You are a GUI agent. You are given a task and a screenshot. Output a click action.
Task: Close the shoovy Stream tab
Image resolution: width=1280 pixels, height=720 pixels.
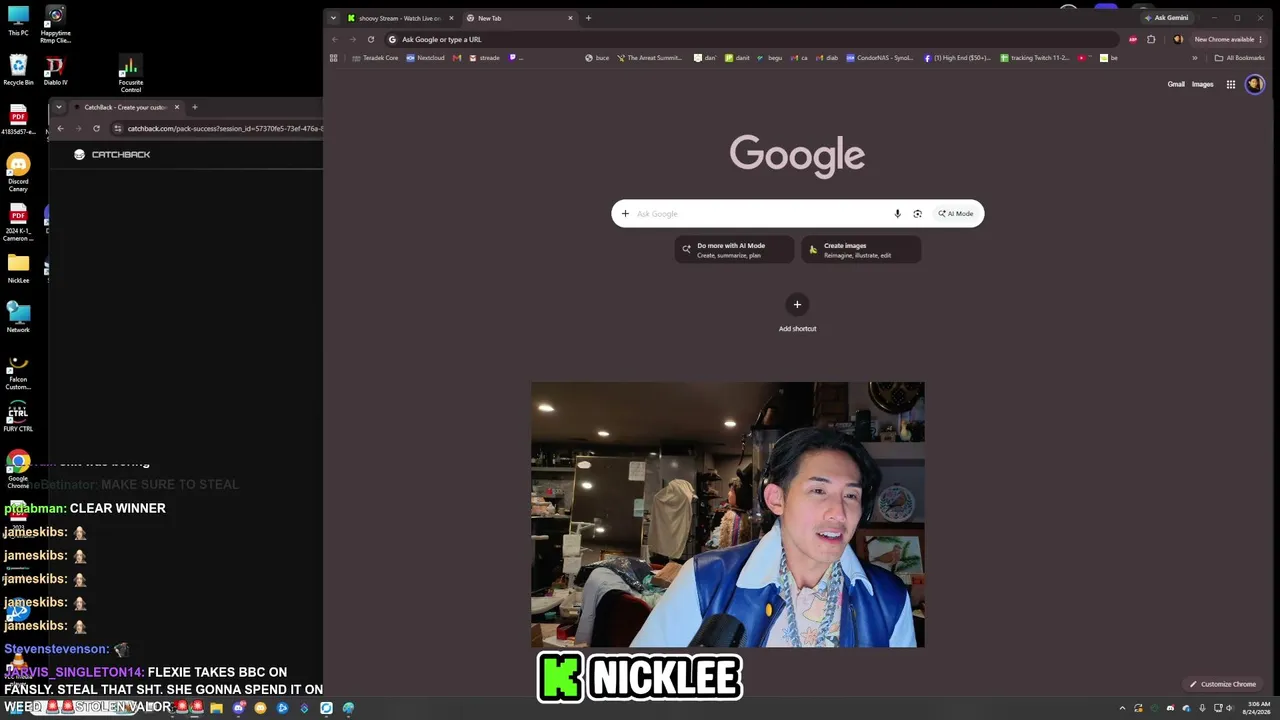pos(451,18)
